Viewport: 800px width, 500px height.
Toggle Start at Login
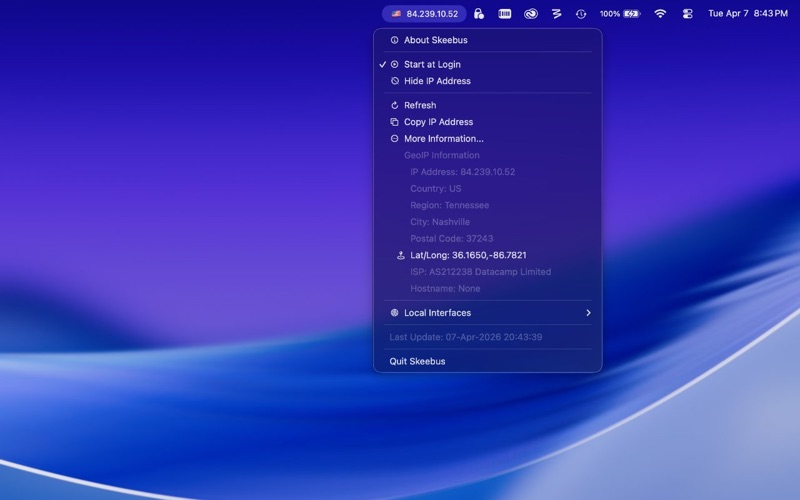click(488, 64)
